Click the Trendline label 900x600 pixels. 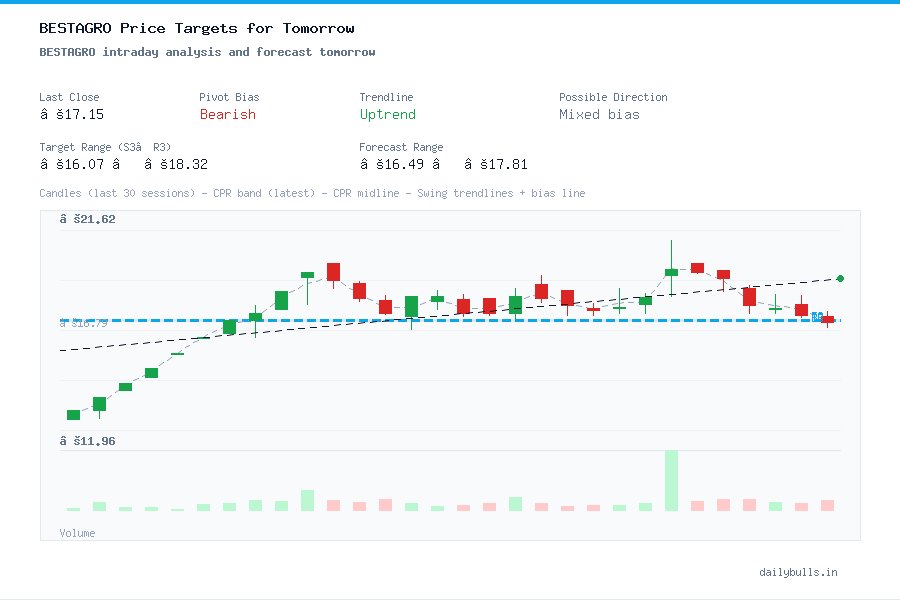(x=386, y=97)
